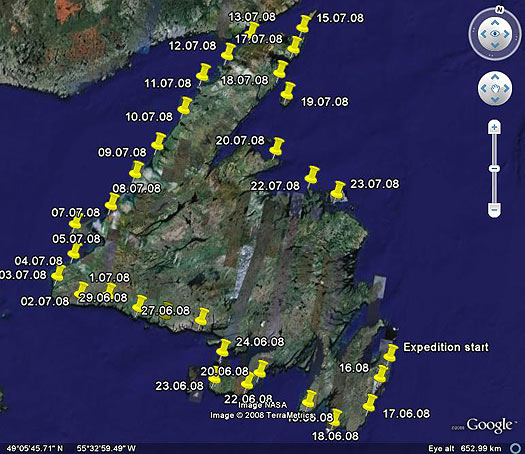
Task: Click the Google logo
Action: (x=489, y=426)
